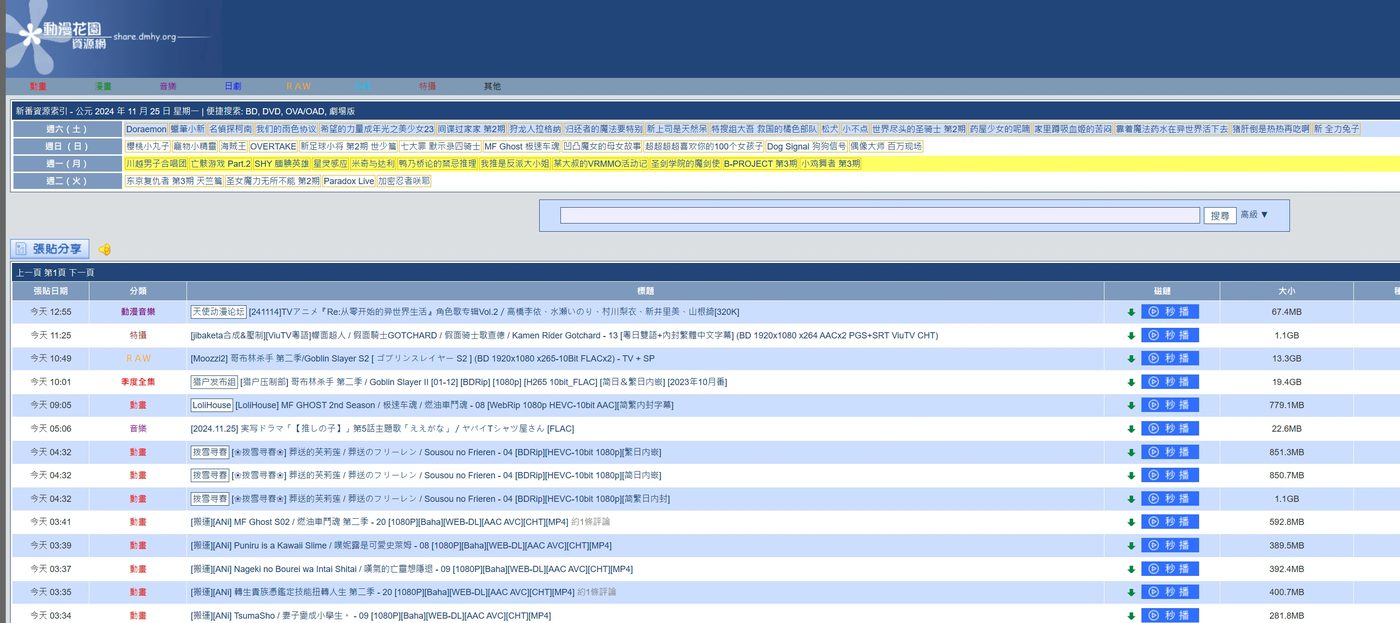Viewport: 1400px width, 623px height.
Task: Click the 張貼分享 post button
Action: point(50,249)
